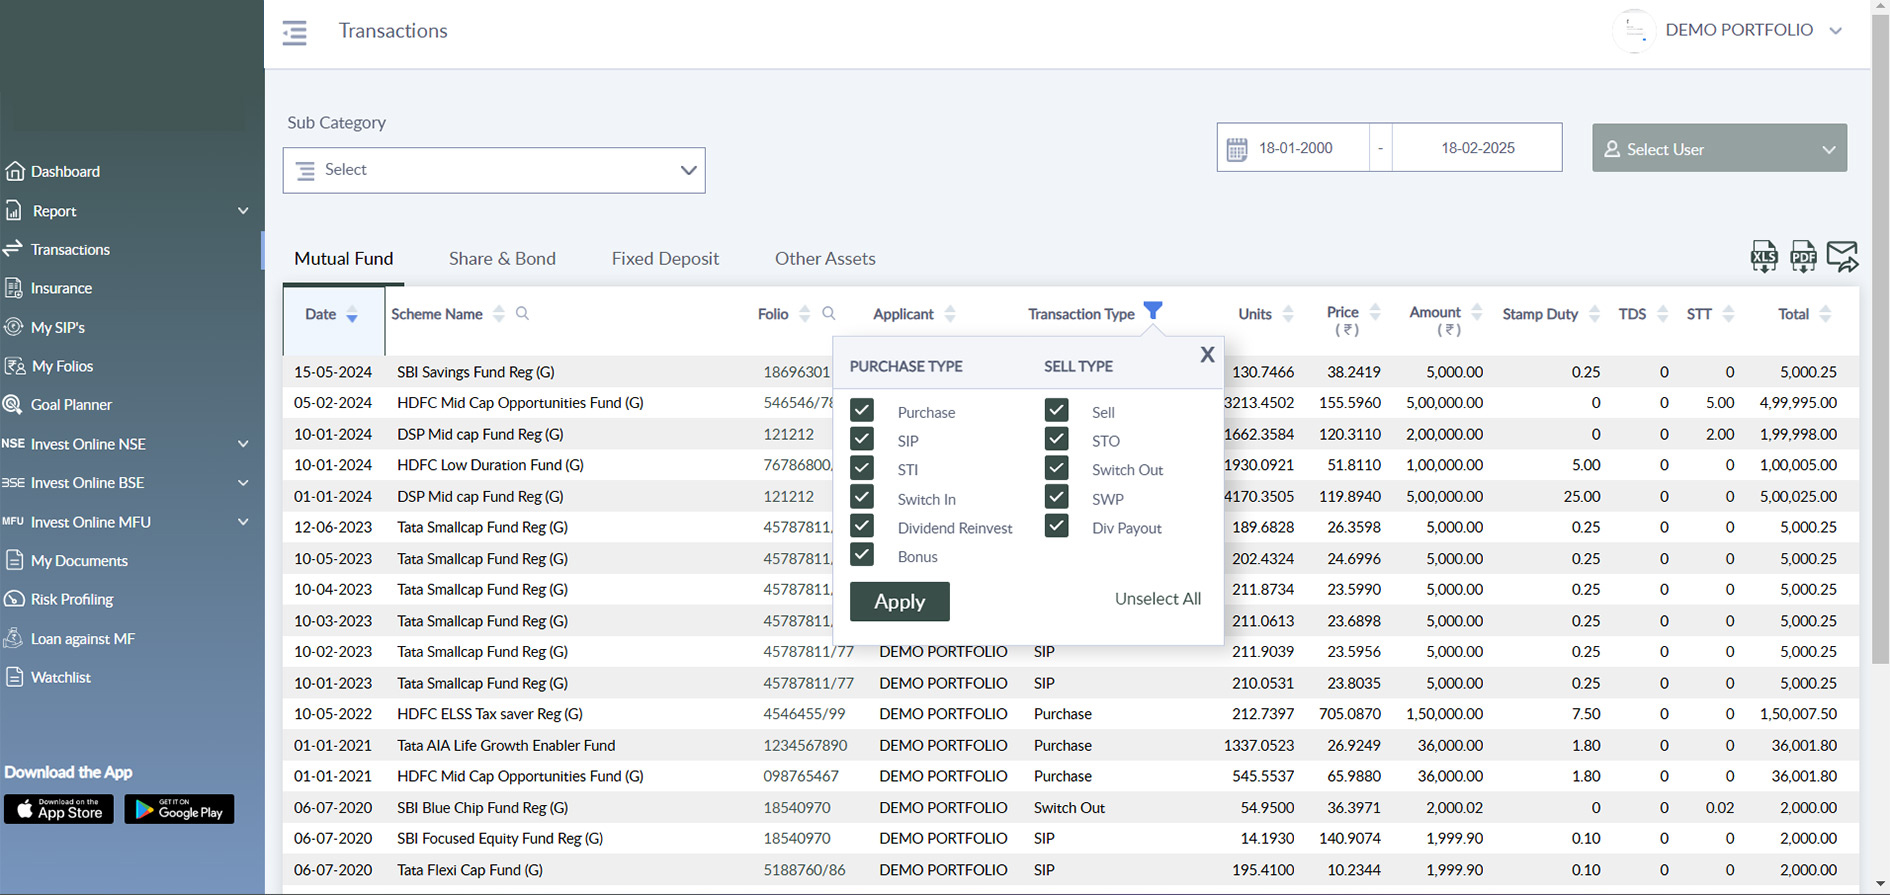This screenshot has width=1890, height=895.
Task: Switch to the Fixed Deposit tab
Action: 665,259
